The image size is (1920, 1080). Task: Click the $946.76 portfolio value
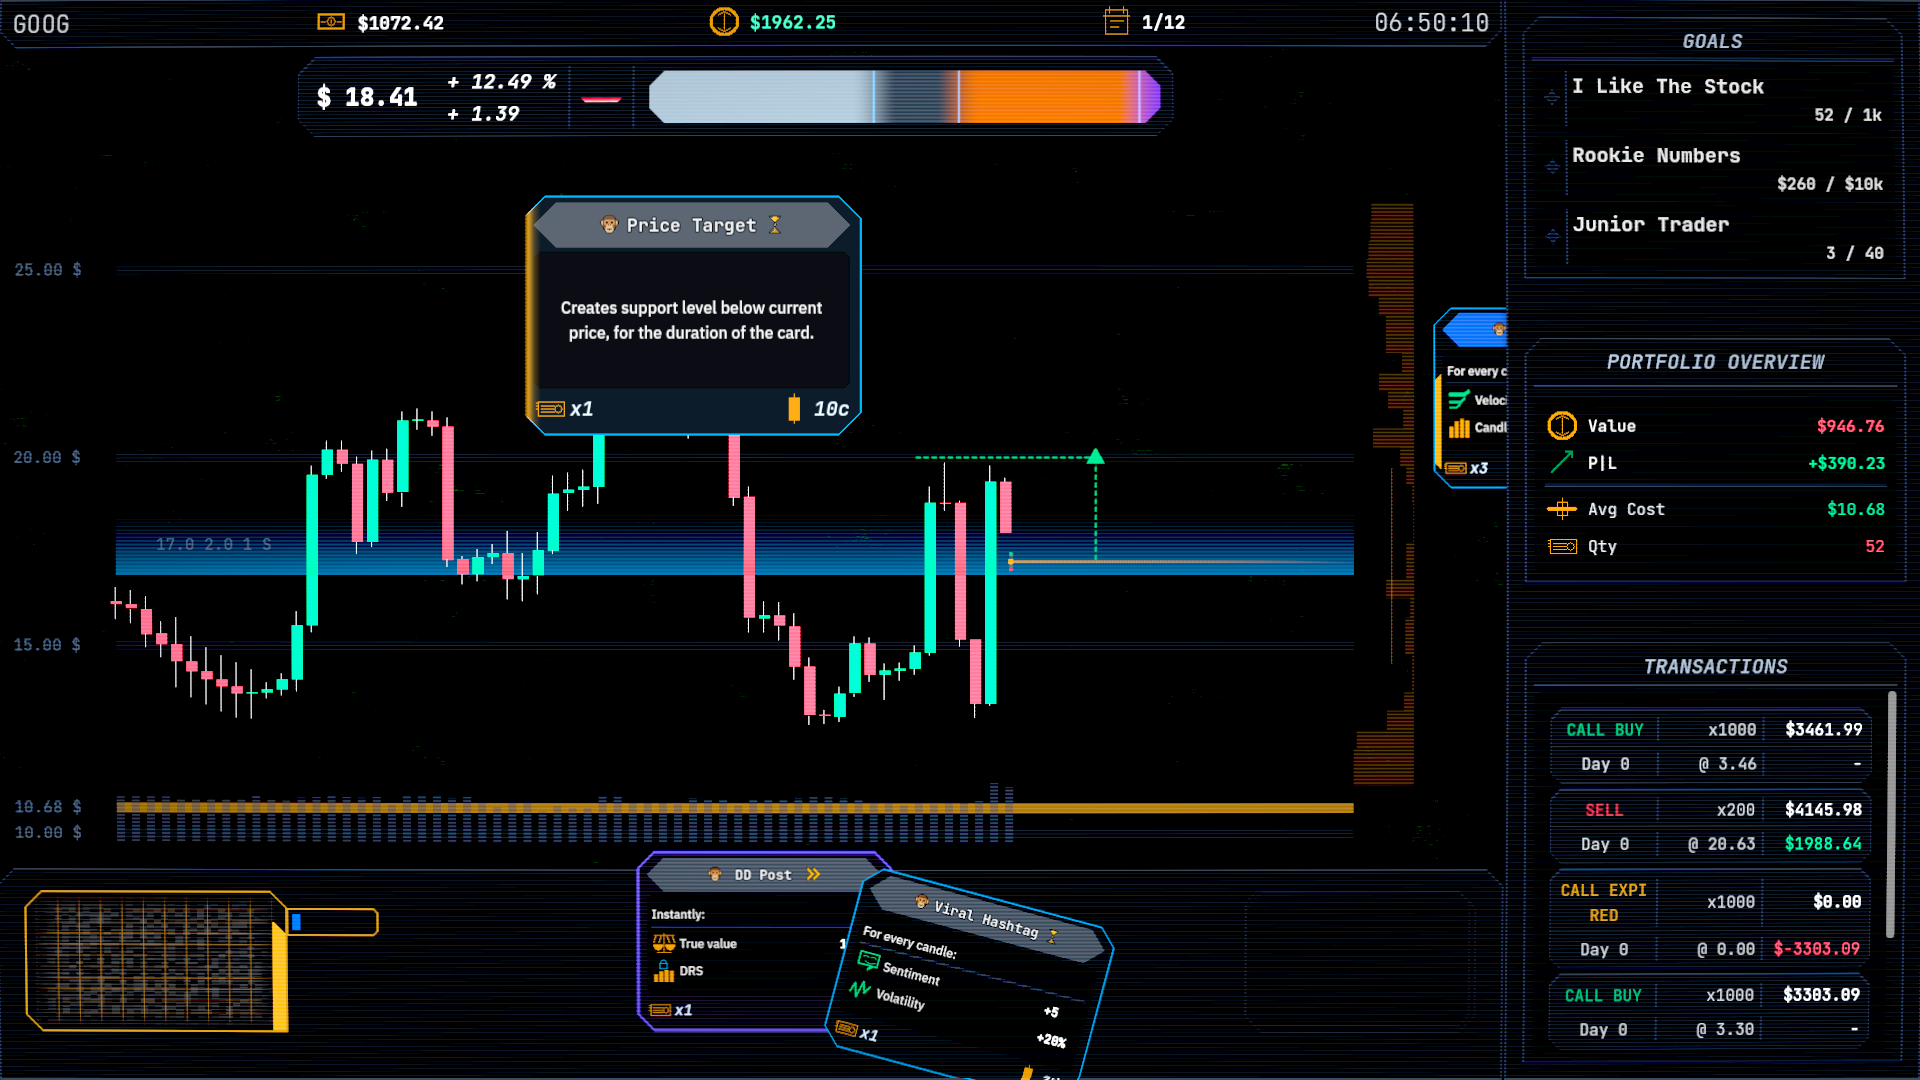[x=1850, y=426]
